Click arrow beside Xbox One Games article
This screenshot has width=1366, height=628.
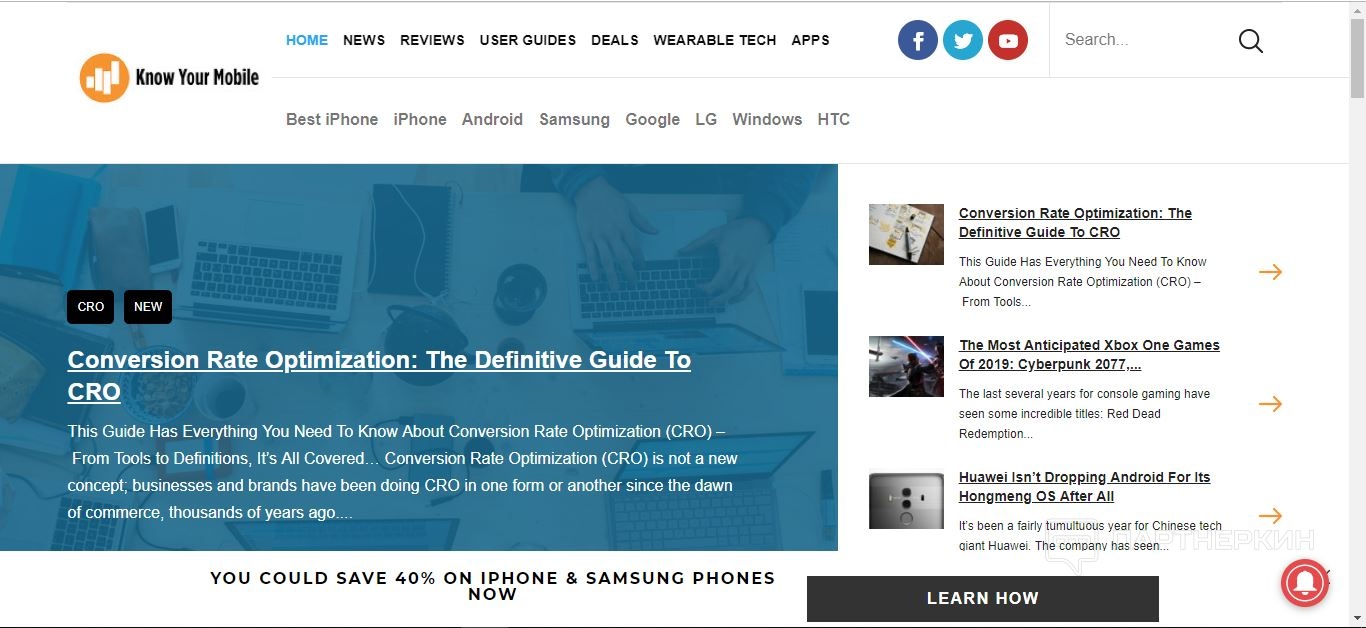pos(1270,404)
